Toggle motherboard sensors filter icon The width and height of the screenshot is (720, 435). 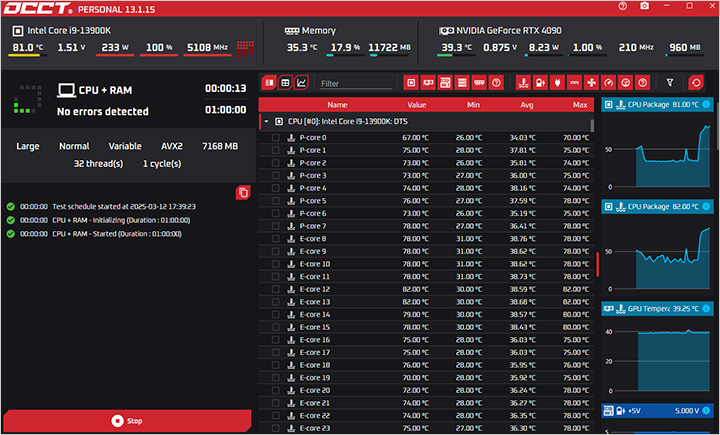[x=445, y=83]
